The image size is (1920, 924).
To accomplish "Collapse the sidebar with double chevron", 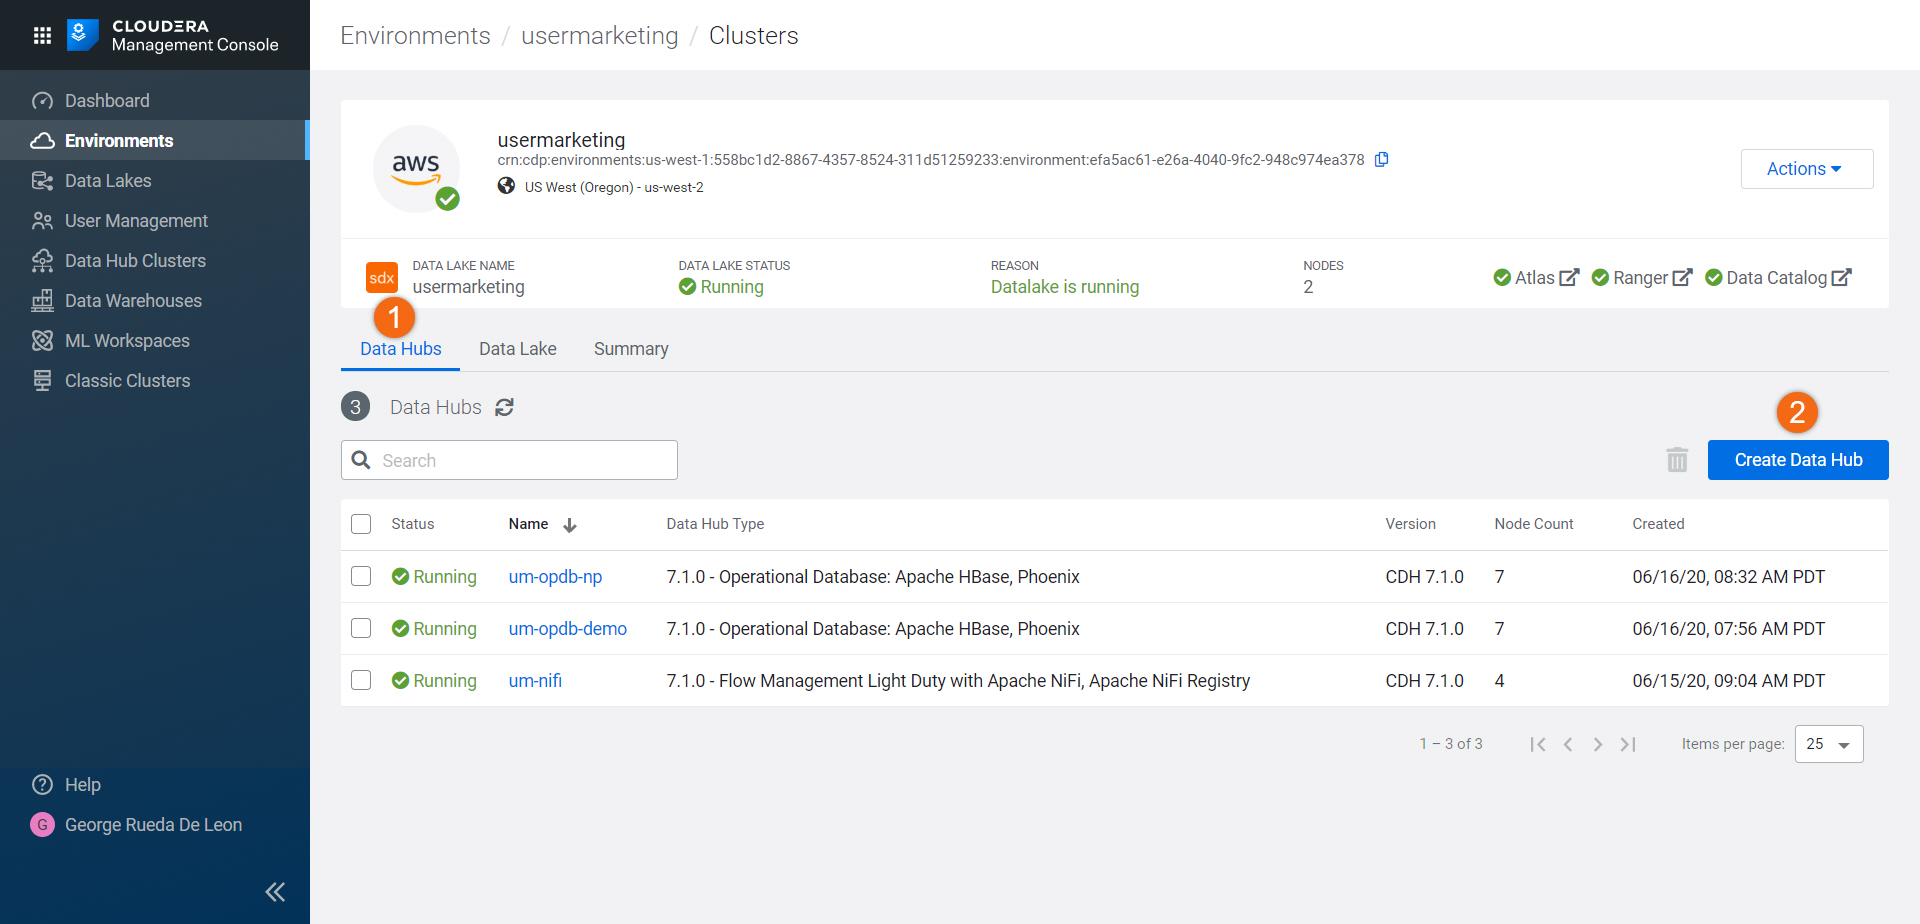I will (x=275, y=892).
